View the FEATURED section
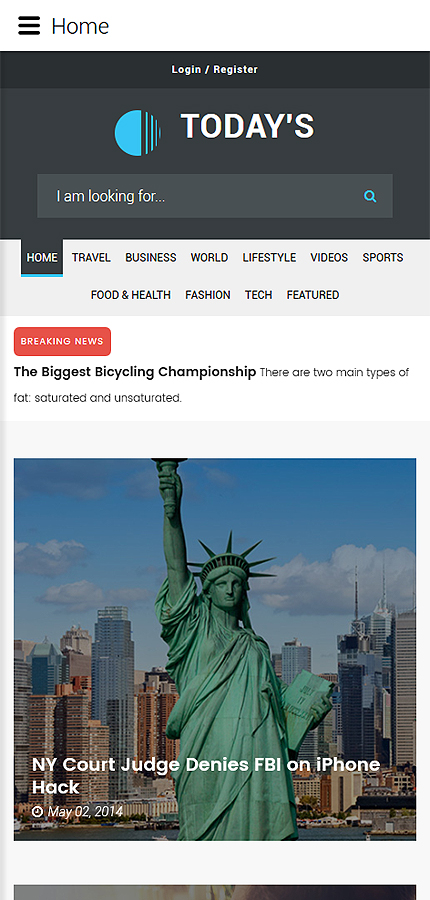Image resolution: width=430 pixels, height=900 pixels. pyautogui.click(x=313, y=295)
